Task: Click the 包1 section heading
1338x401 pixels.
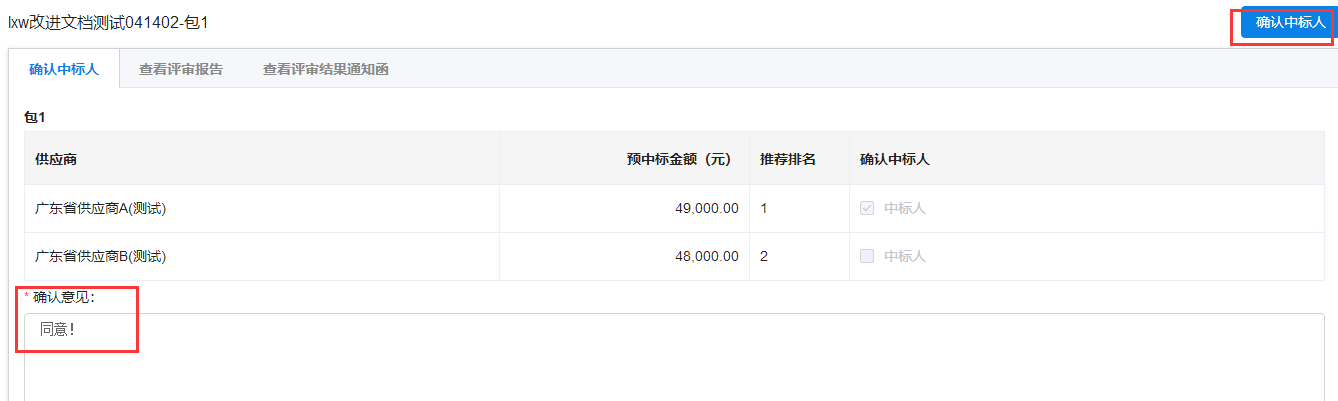Action: tap(35, 117)
